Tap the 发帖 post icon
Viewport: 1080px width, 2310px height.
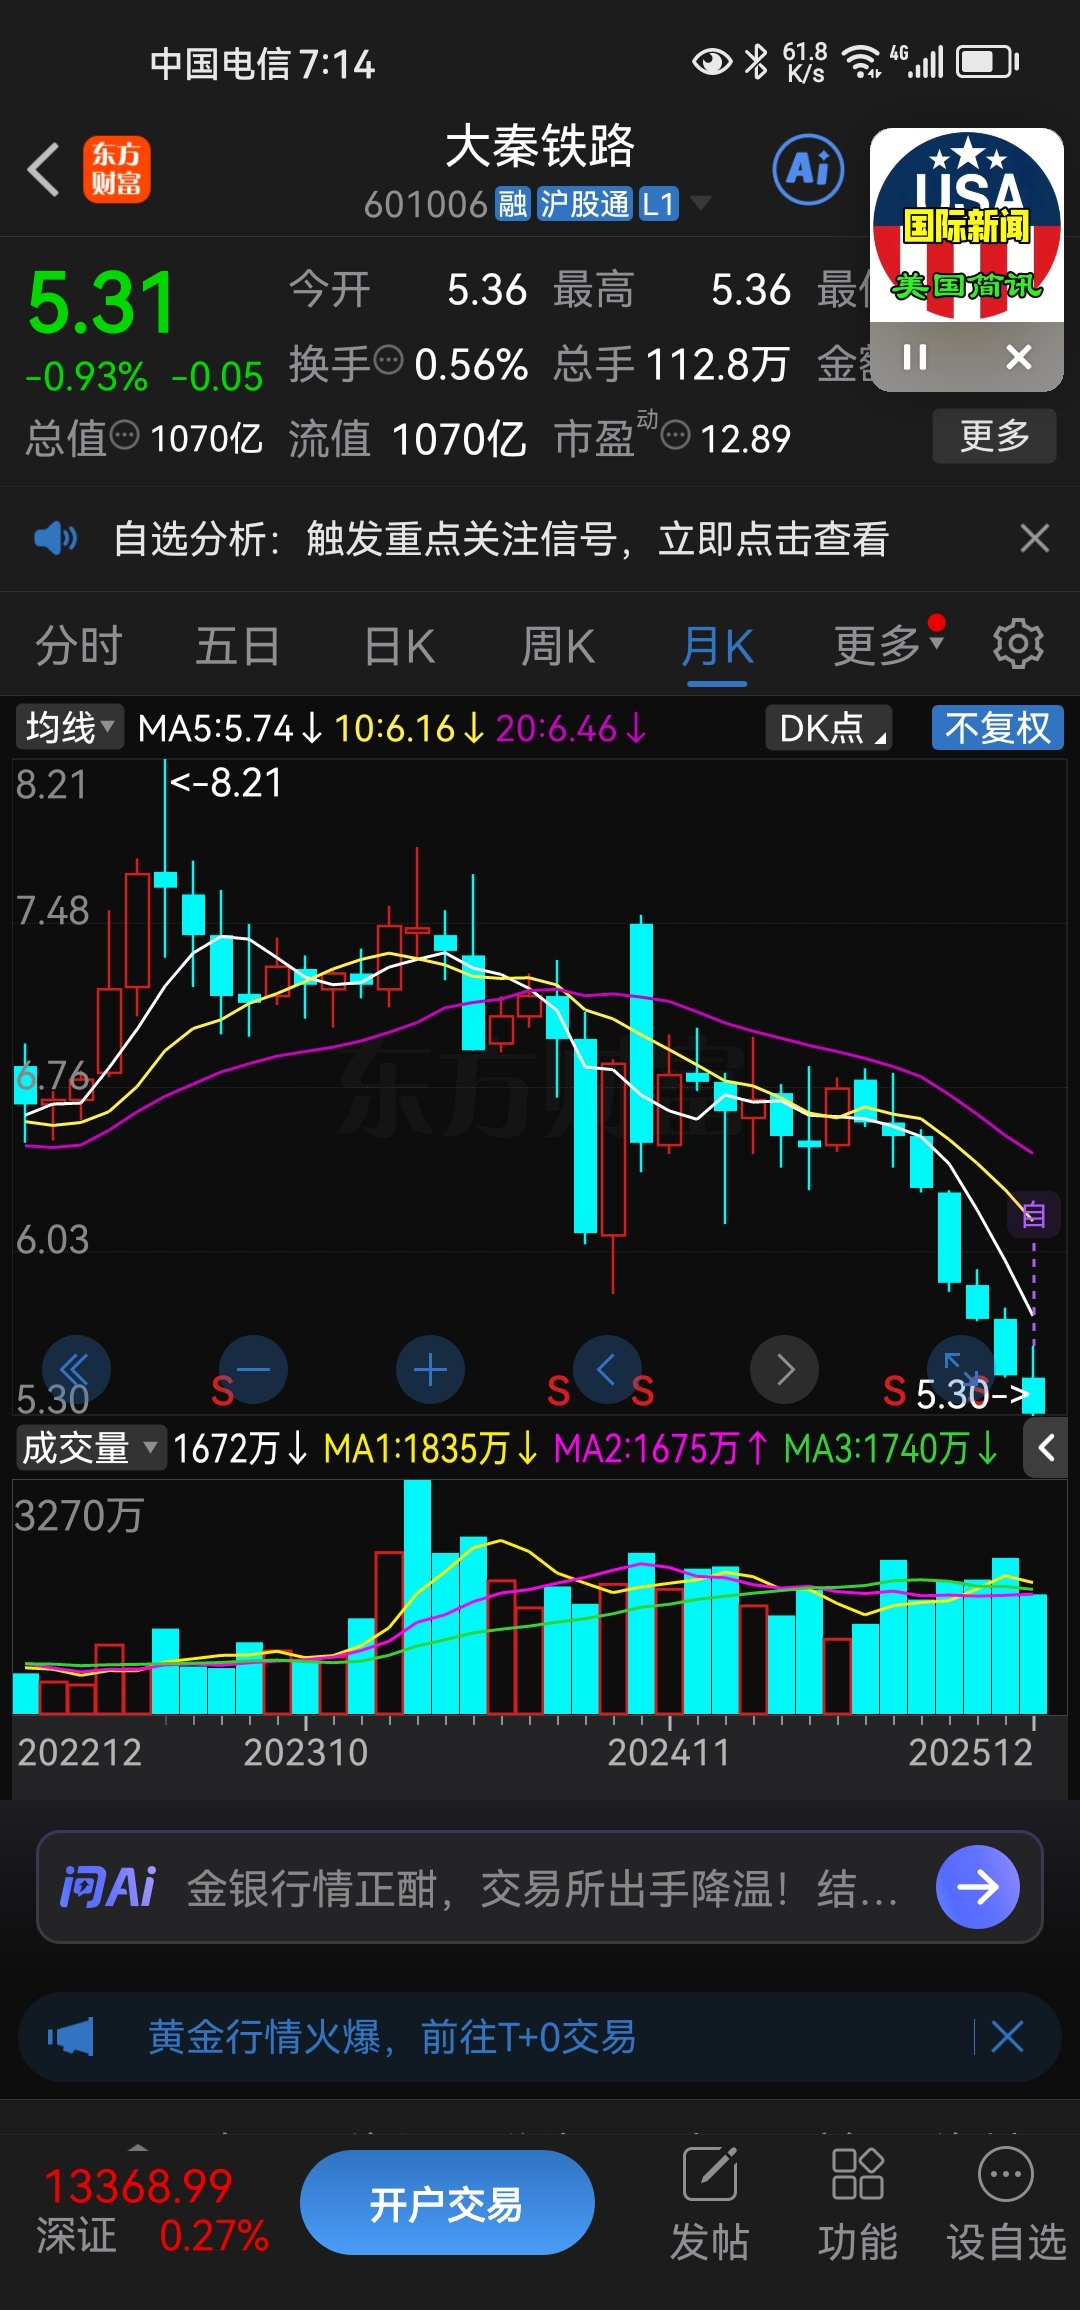coord(709,2202)
